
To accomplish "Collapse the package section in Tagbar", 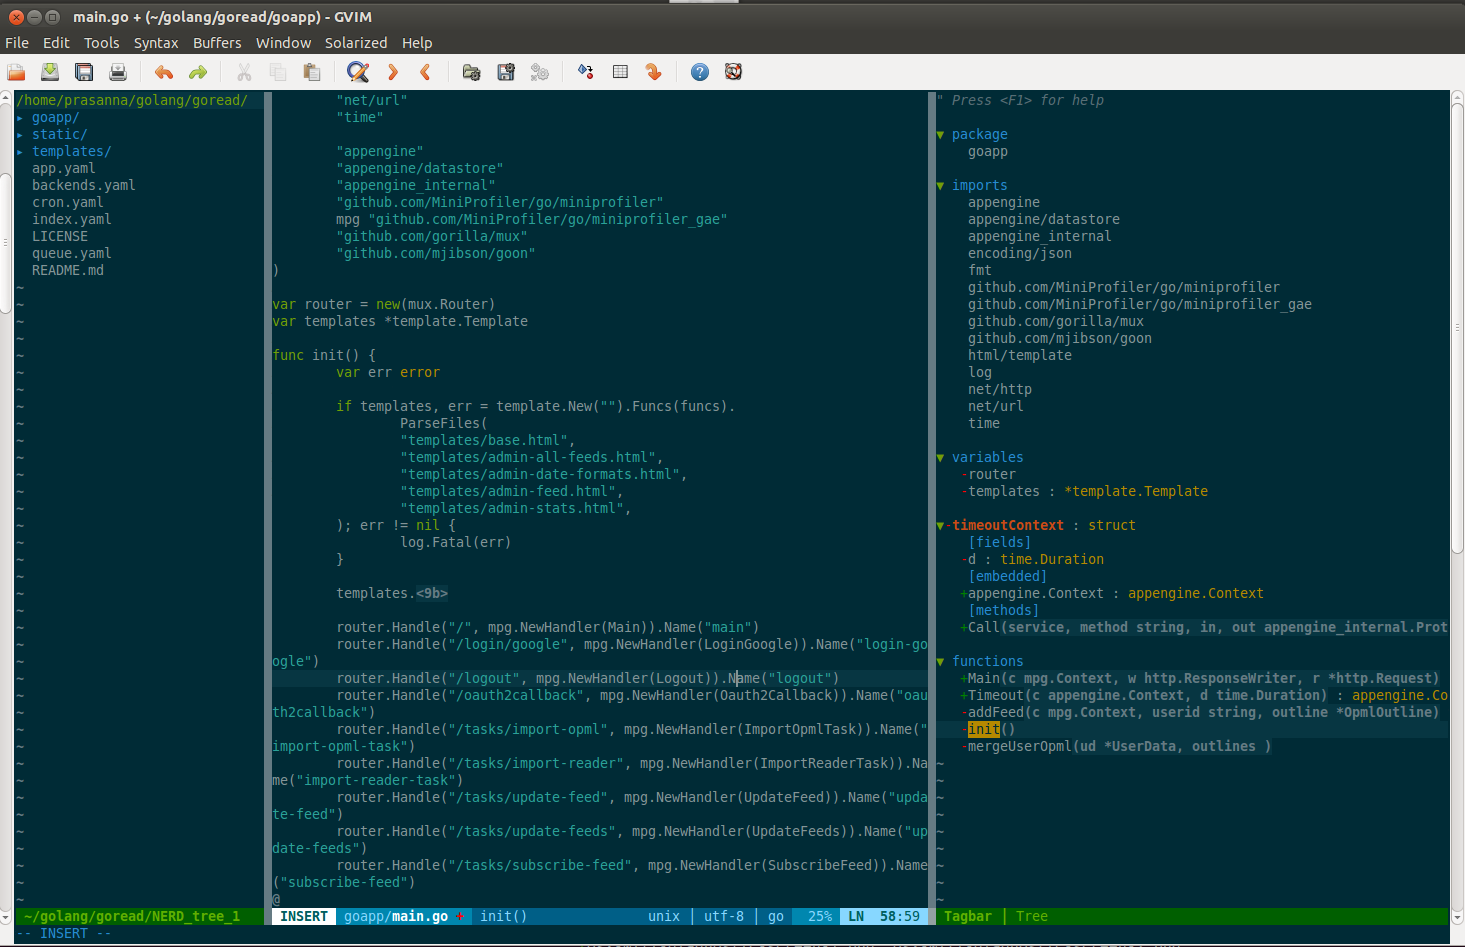I will pos(940,135).
